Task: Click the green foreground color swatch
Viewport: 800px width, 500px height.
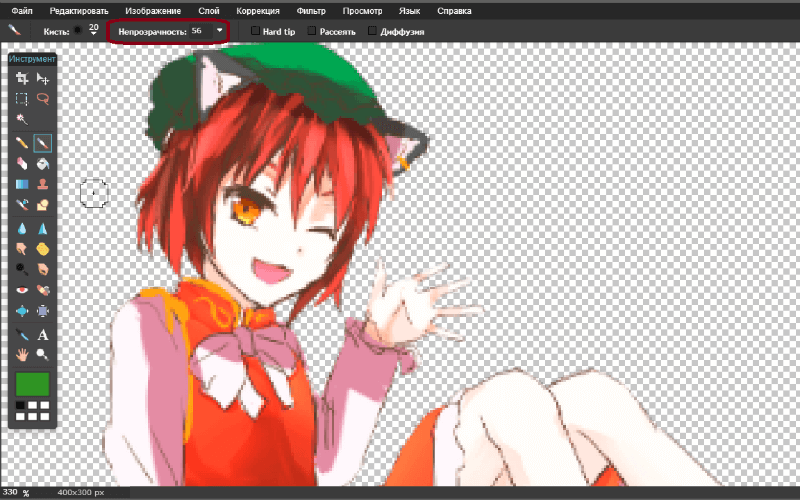Action: point(32,384)
